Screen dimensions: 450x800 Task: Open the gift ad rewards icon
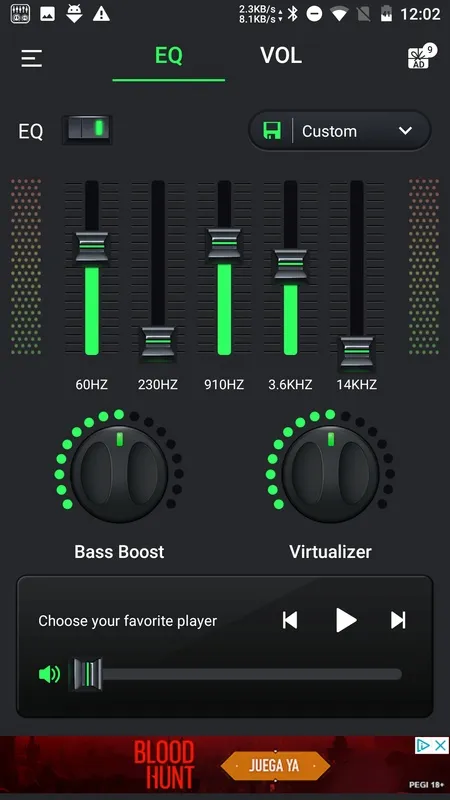click(x=421, y=57)
